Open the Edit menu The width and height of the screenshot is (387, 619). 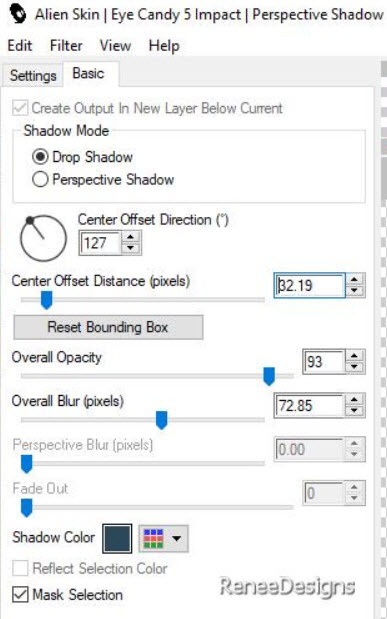coord(20,46)
